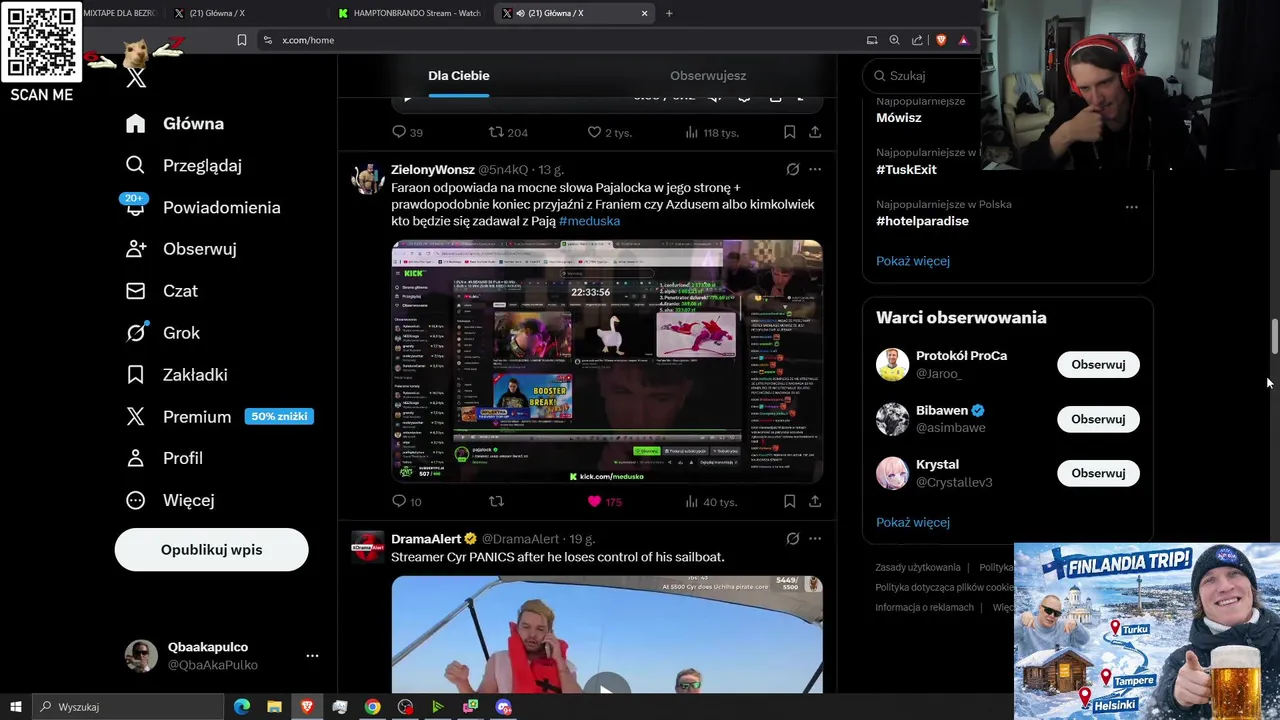
Task: Open trending topic #TuskExit
Action: pos(906,170)
